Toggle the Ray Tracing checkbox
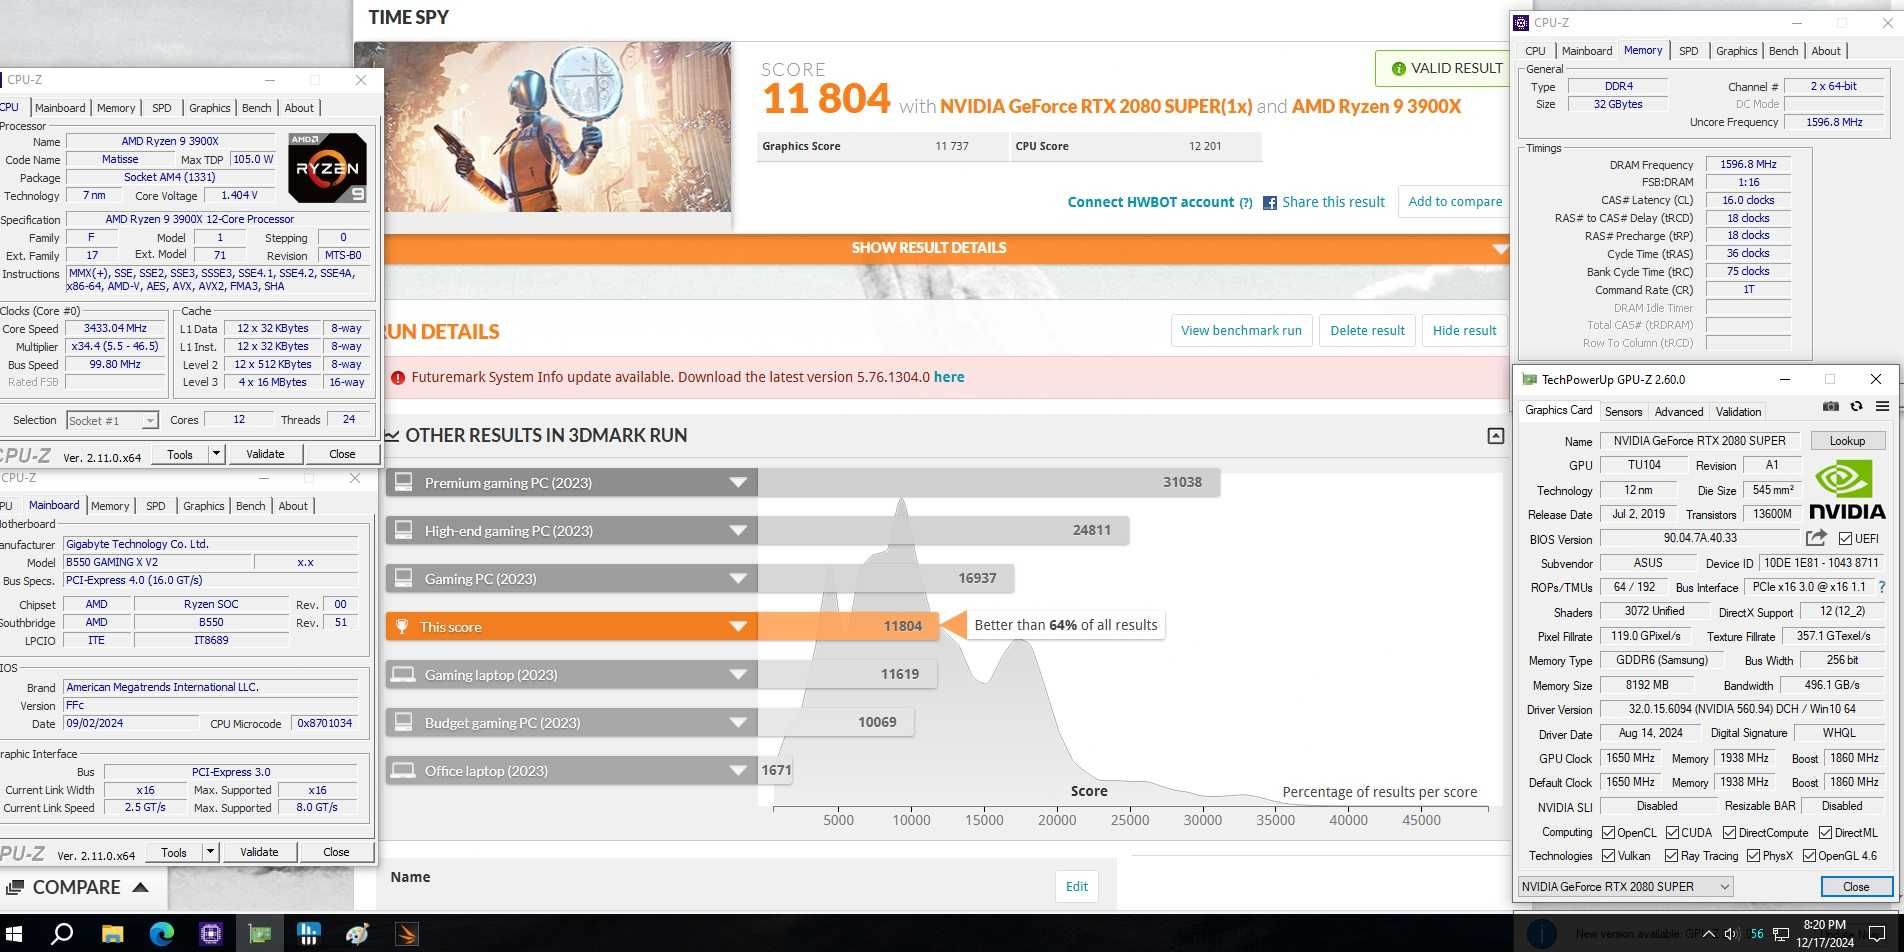The height and width of the screenshot is (952, 1904). point(1671,856)
